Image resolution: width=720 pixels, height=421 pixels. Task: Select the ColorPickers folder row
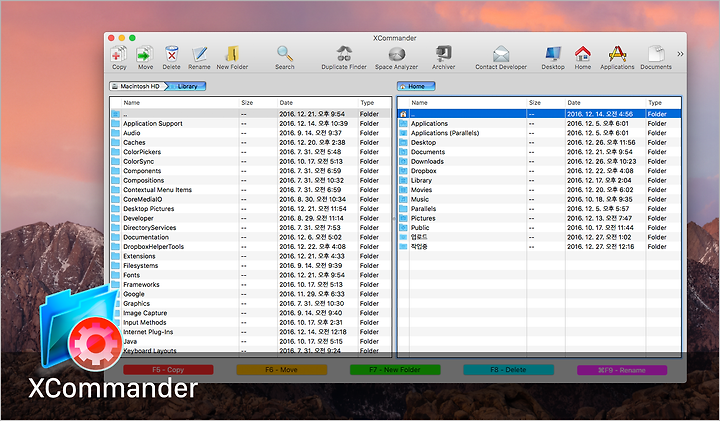[x=251, y=152]
